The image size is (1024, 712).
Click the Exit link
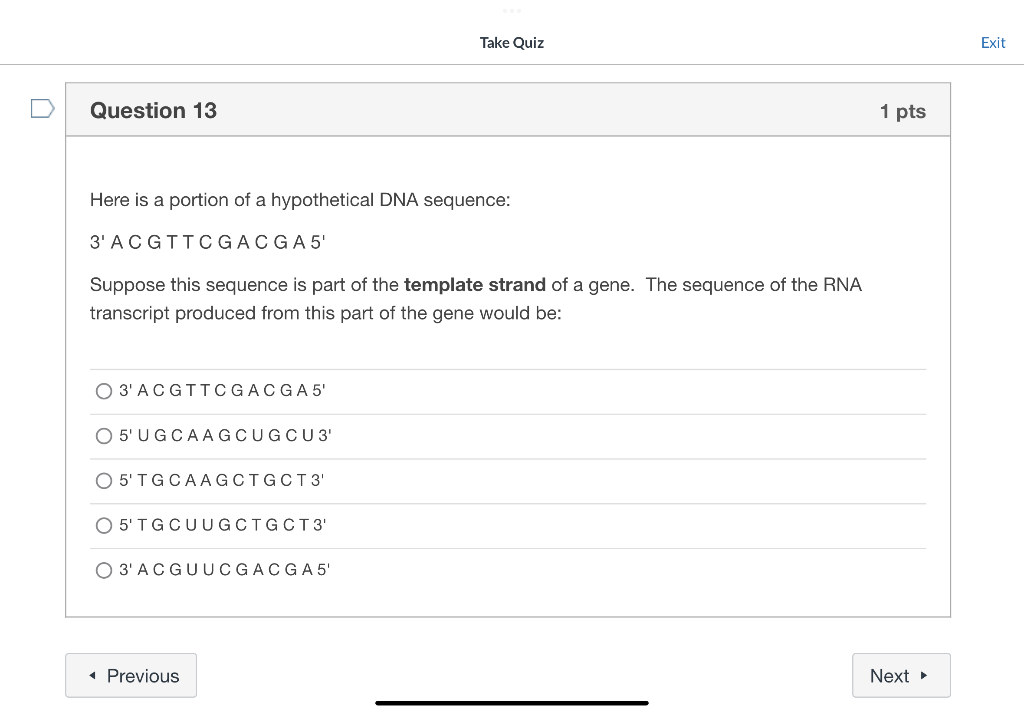pyautogui.click(x=993, y=43)
